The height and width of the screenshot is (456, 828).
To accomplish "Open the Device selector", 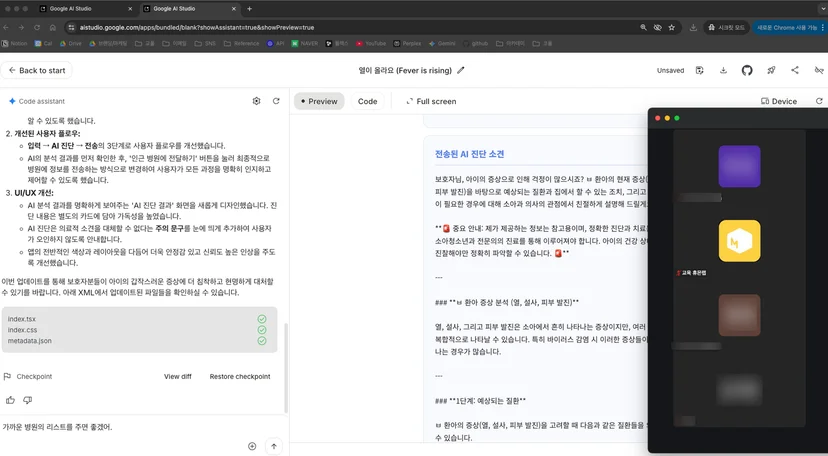I will pos(779,101).
